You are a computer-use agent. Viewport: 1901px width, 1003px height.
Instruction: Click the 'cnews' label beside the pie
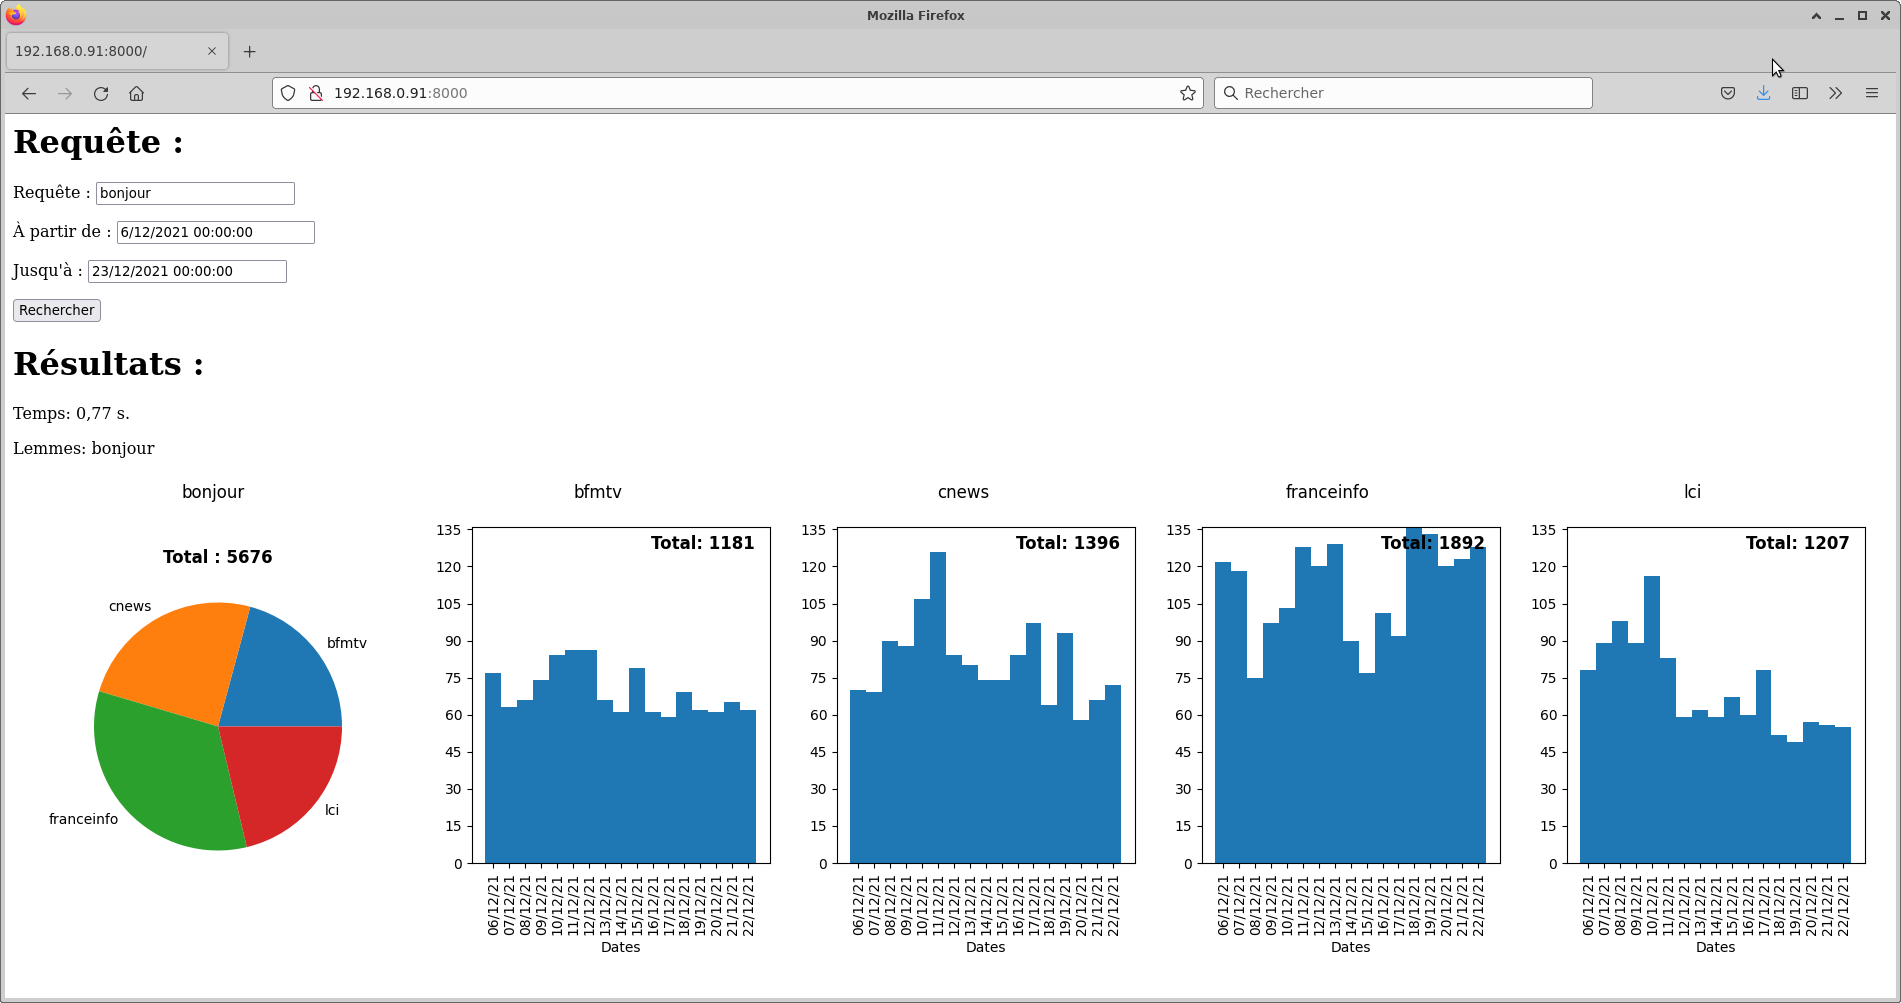pyautogui.click(x=130, y=606)
